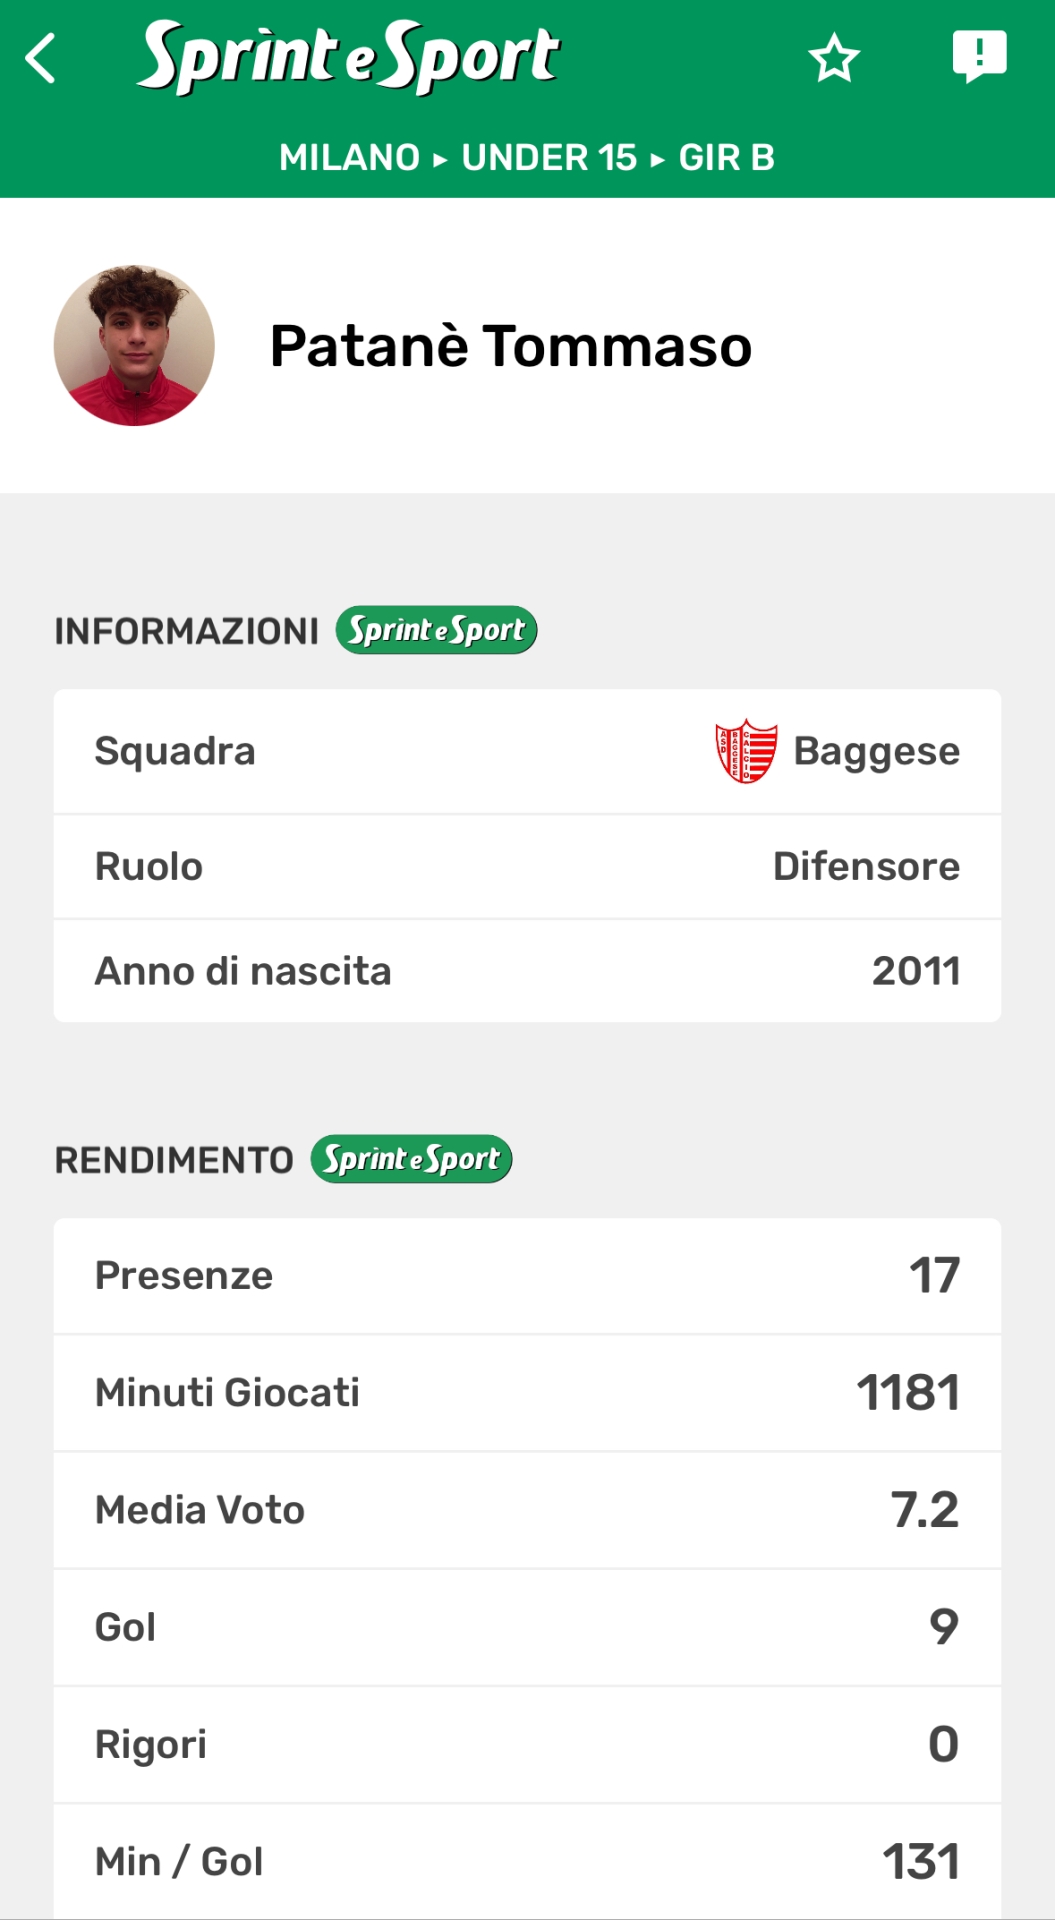The width and height of the screenshot is (1055, 1920).
Task: Tap the Minuti Giocati stat row
Action: pos(527,1392)
